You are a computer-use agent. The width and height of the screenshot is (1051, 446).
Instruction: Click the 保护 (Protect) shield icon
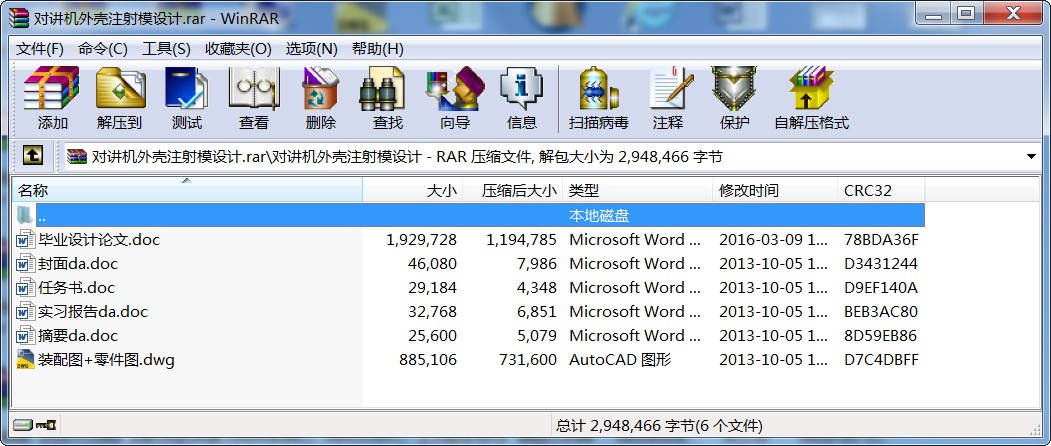(x=734, y=89)
